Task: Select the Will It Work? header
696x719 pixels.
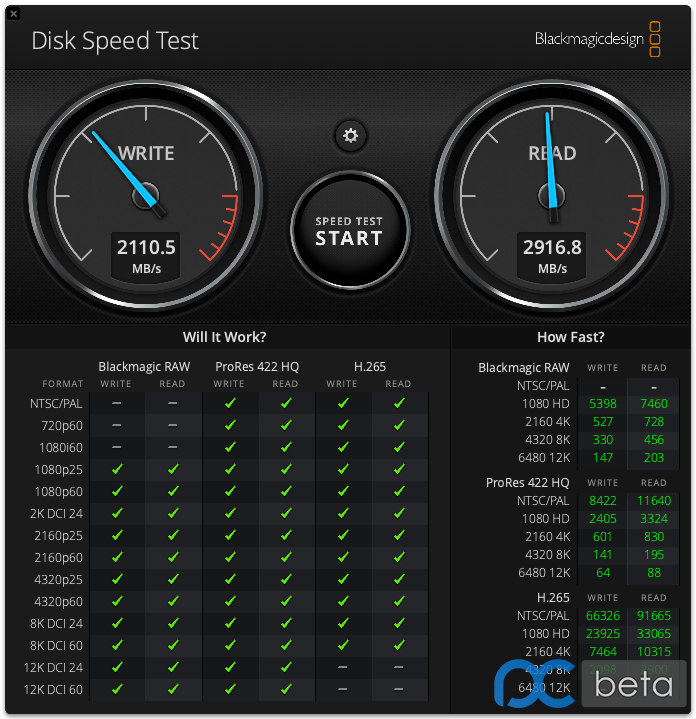Action: pos(224,337)
